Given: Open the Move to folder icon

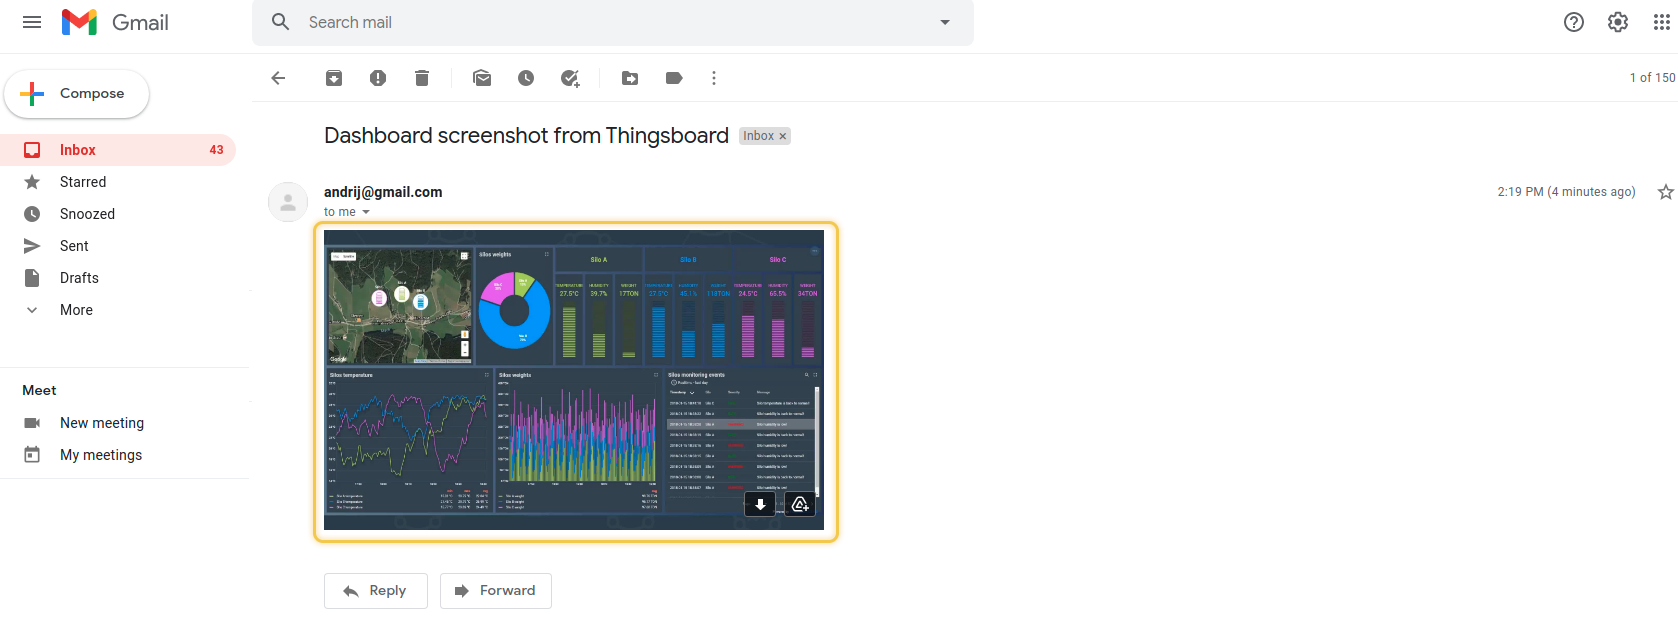Looking at the screenshot, I should point(630,78).
